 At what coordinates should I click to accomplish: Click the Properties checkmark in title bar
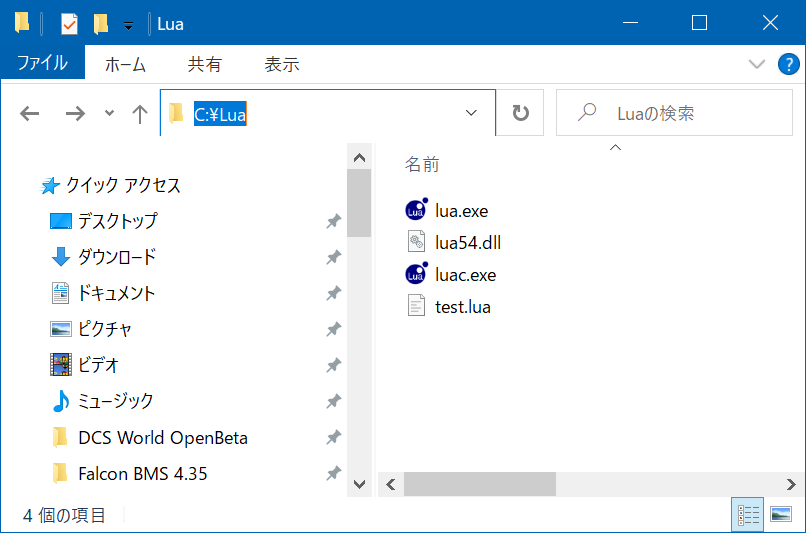pyautogui.click(x=69, y=24)
